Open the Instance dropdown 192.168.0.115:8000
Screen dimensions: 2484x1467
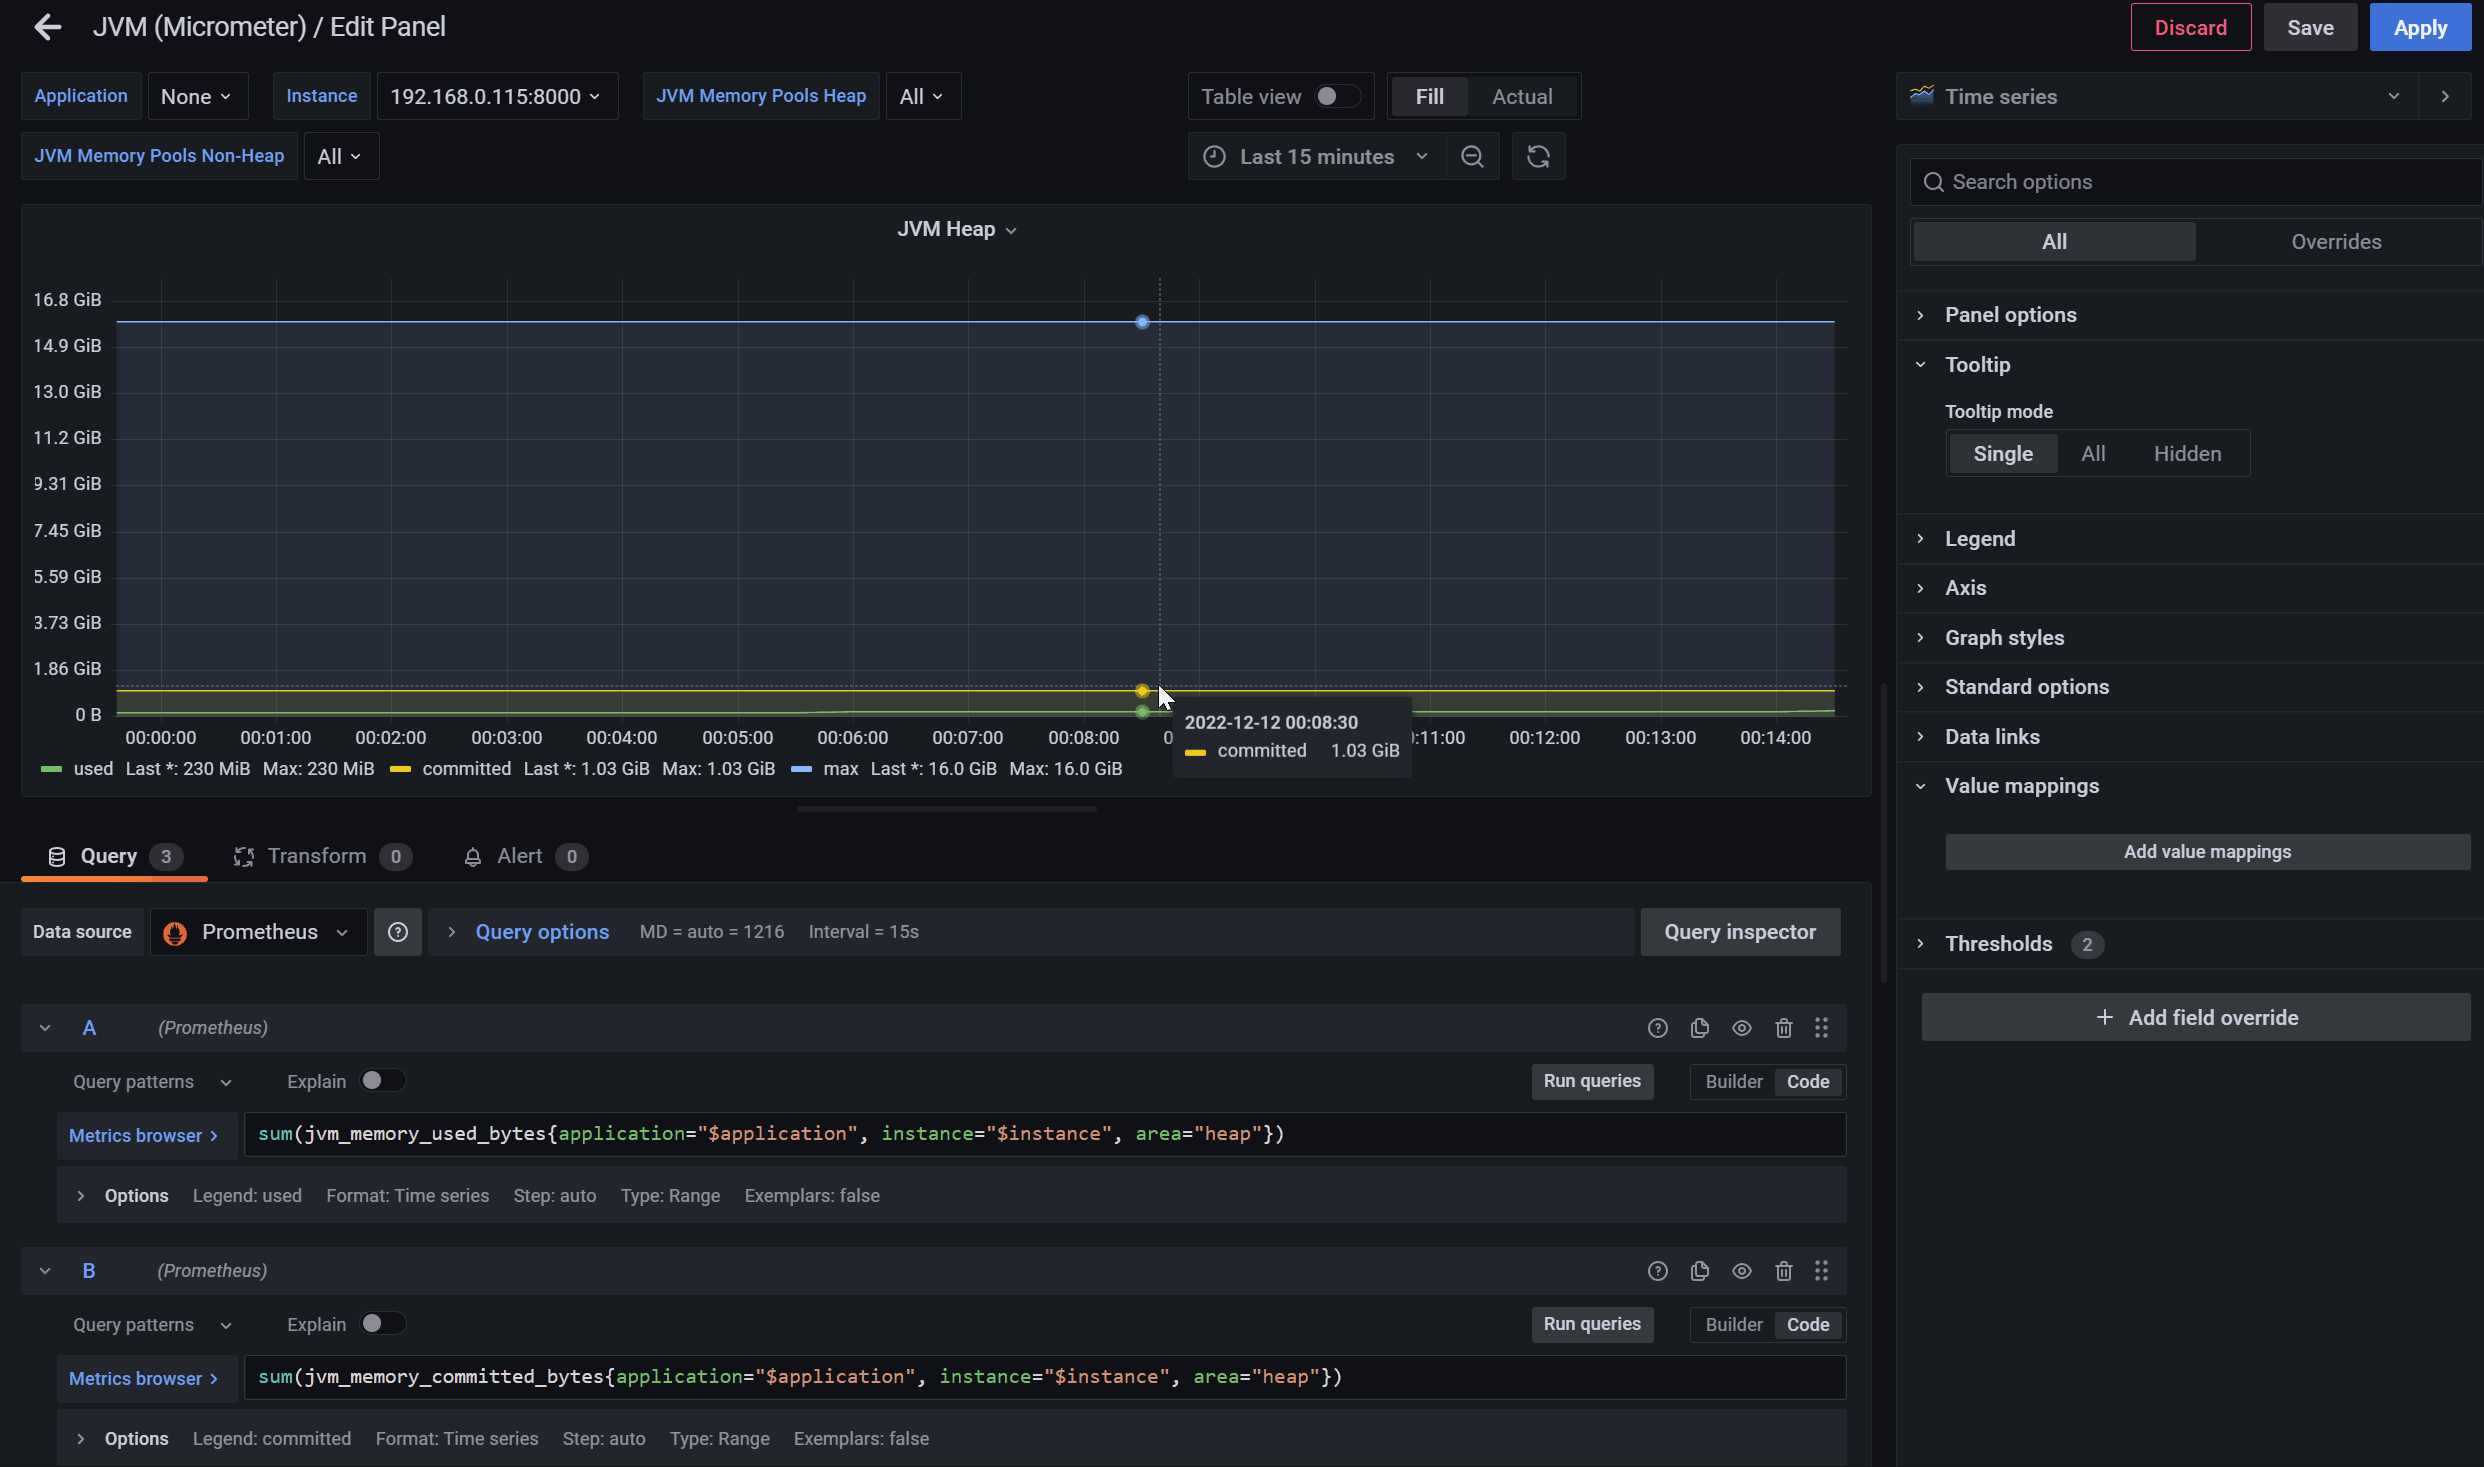coord(496,97)
